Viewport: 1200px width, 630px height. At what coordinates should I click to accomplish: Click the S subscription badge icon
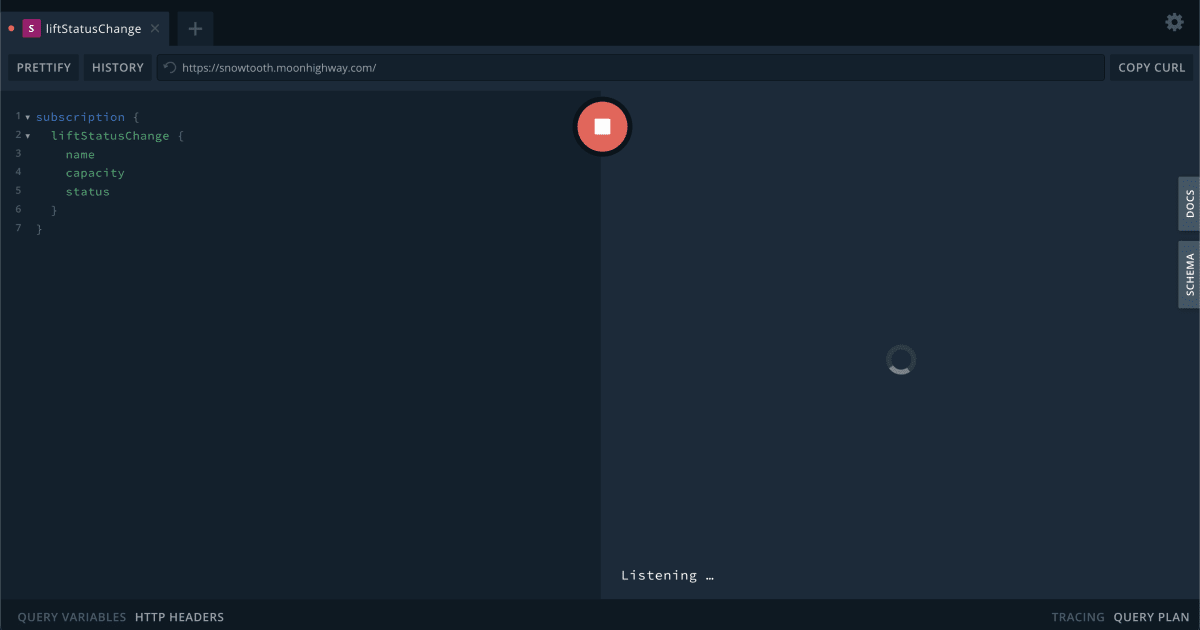(31, 28)
